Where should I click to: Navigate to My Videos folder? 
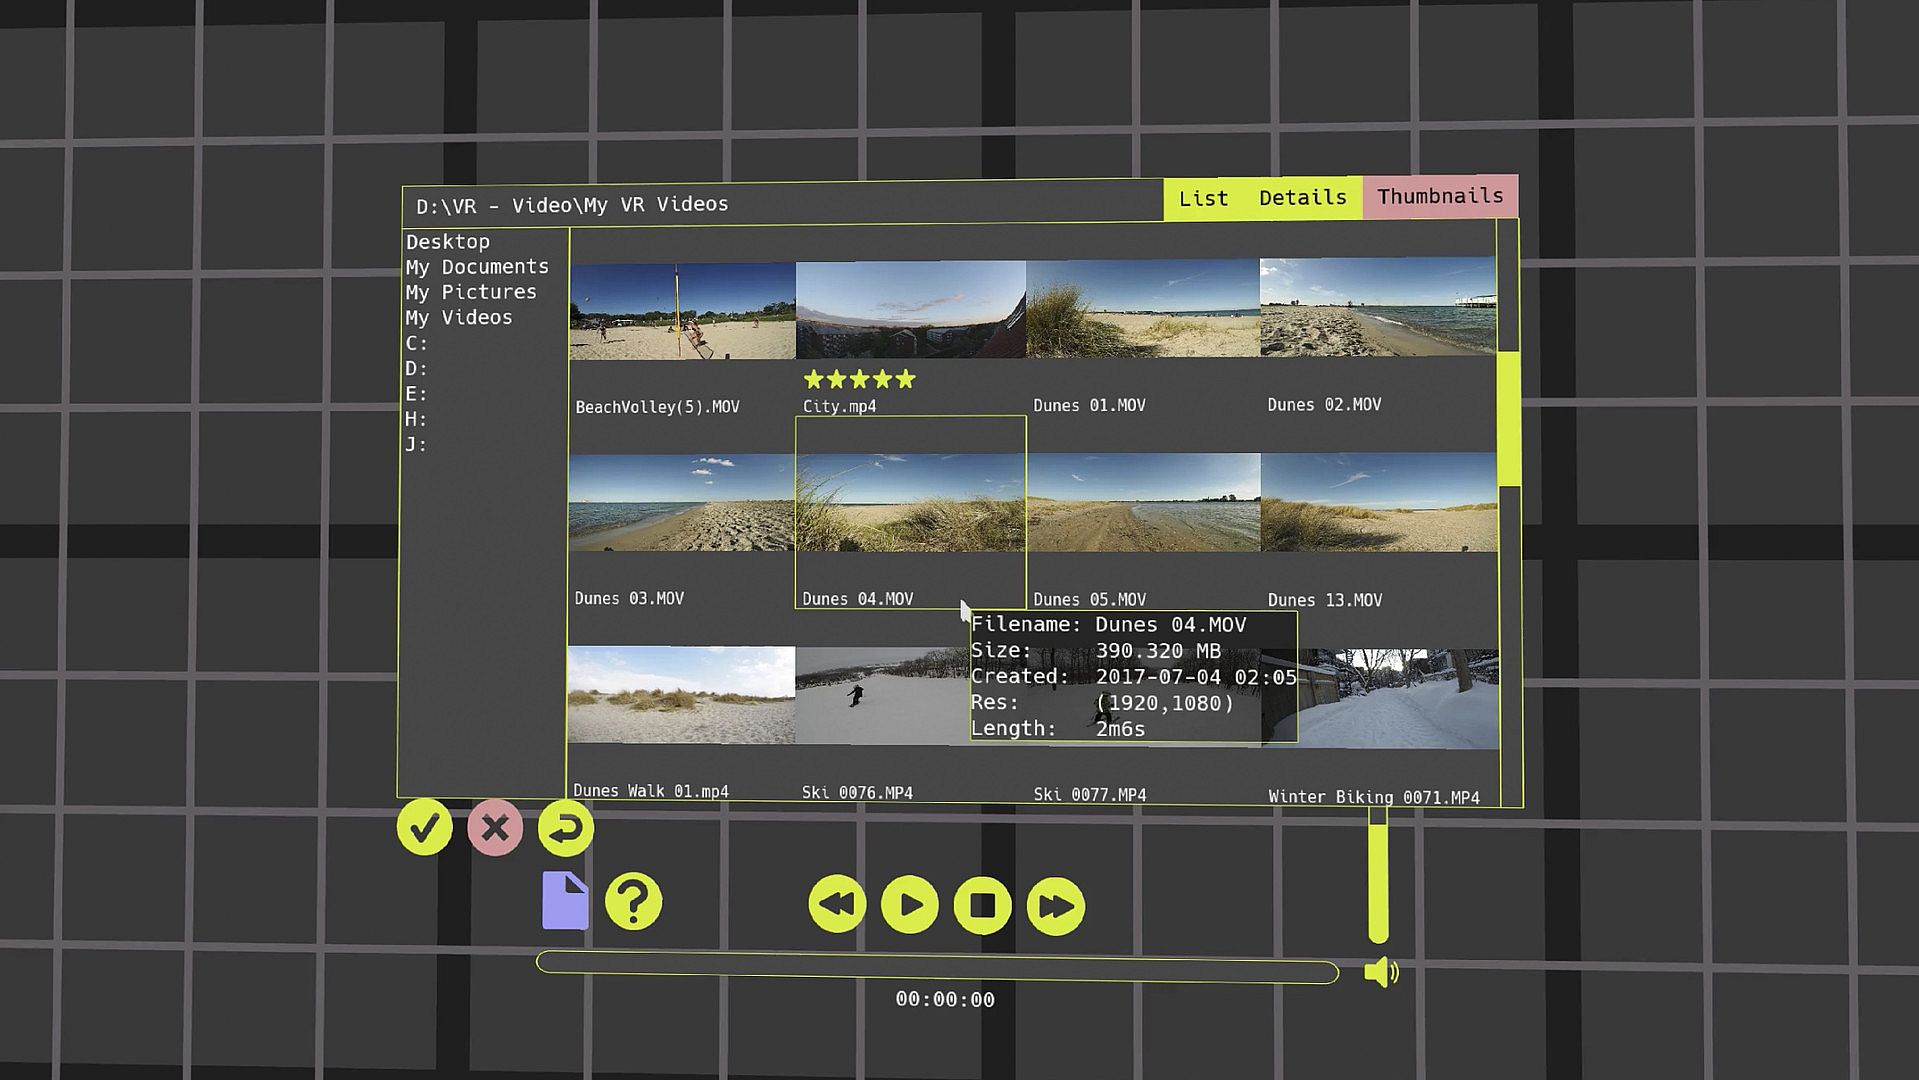coord(459,318)
